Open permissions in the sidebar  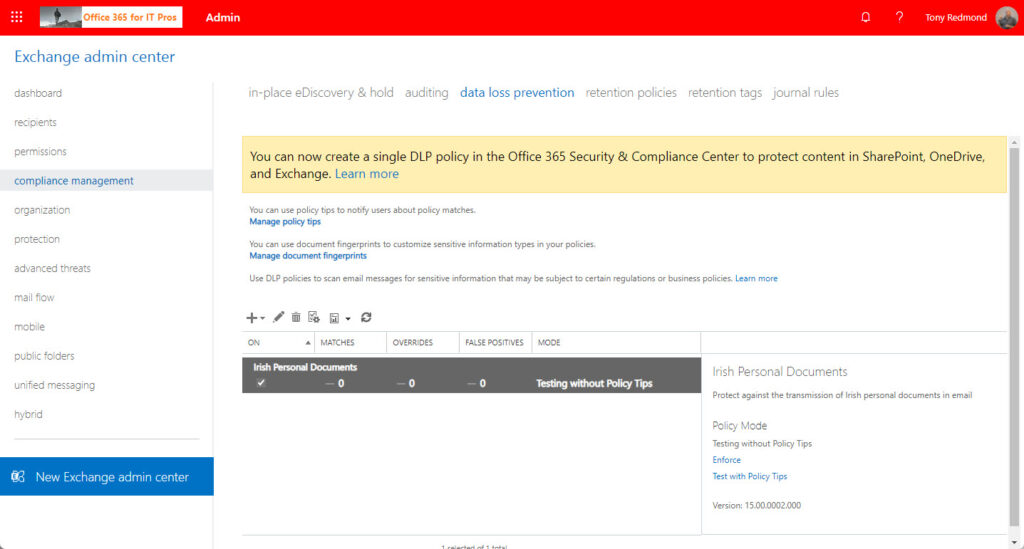40,151
